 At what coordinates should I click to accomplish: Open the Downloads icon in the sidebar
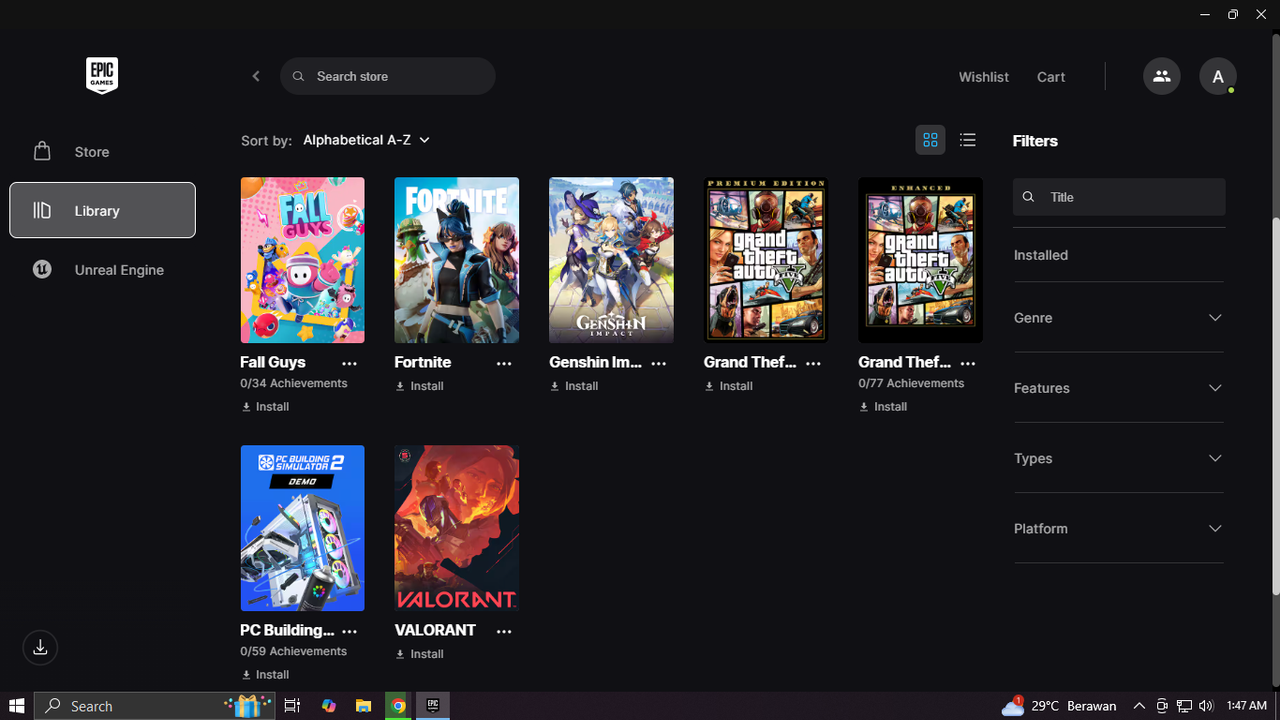(x=40, y=647)
